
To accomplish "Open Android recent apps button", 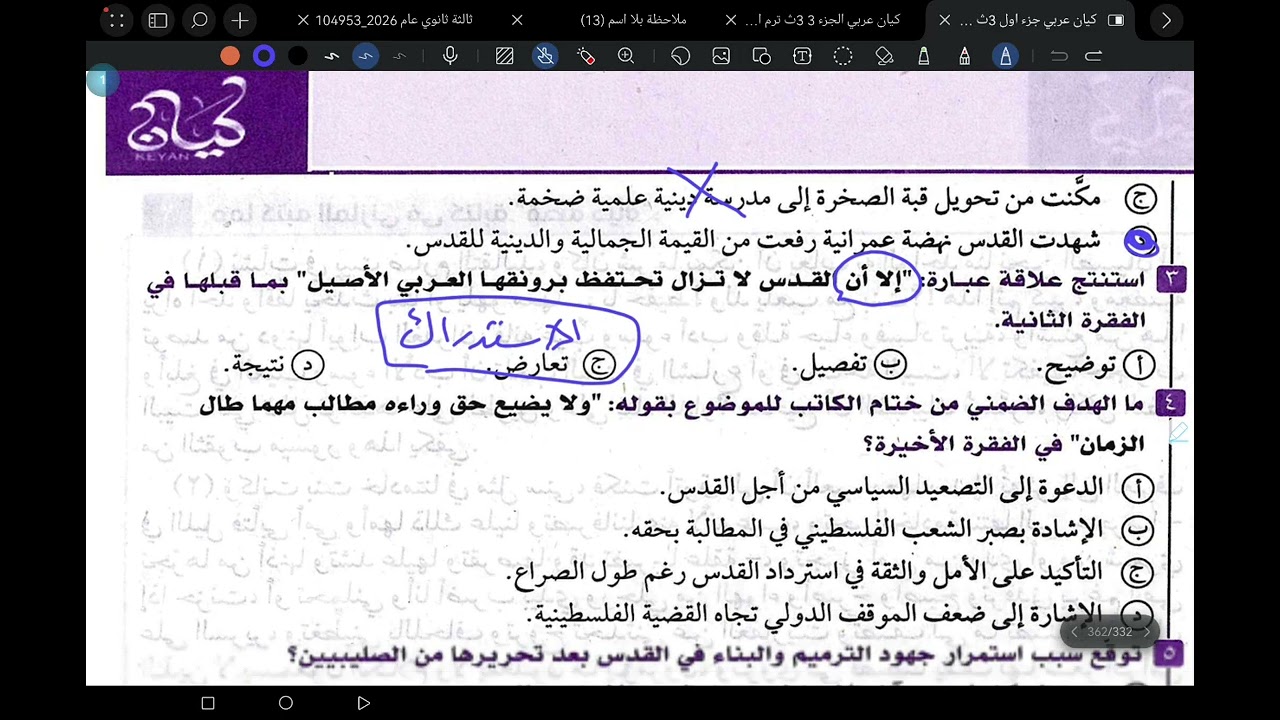I will pos(208,703).
